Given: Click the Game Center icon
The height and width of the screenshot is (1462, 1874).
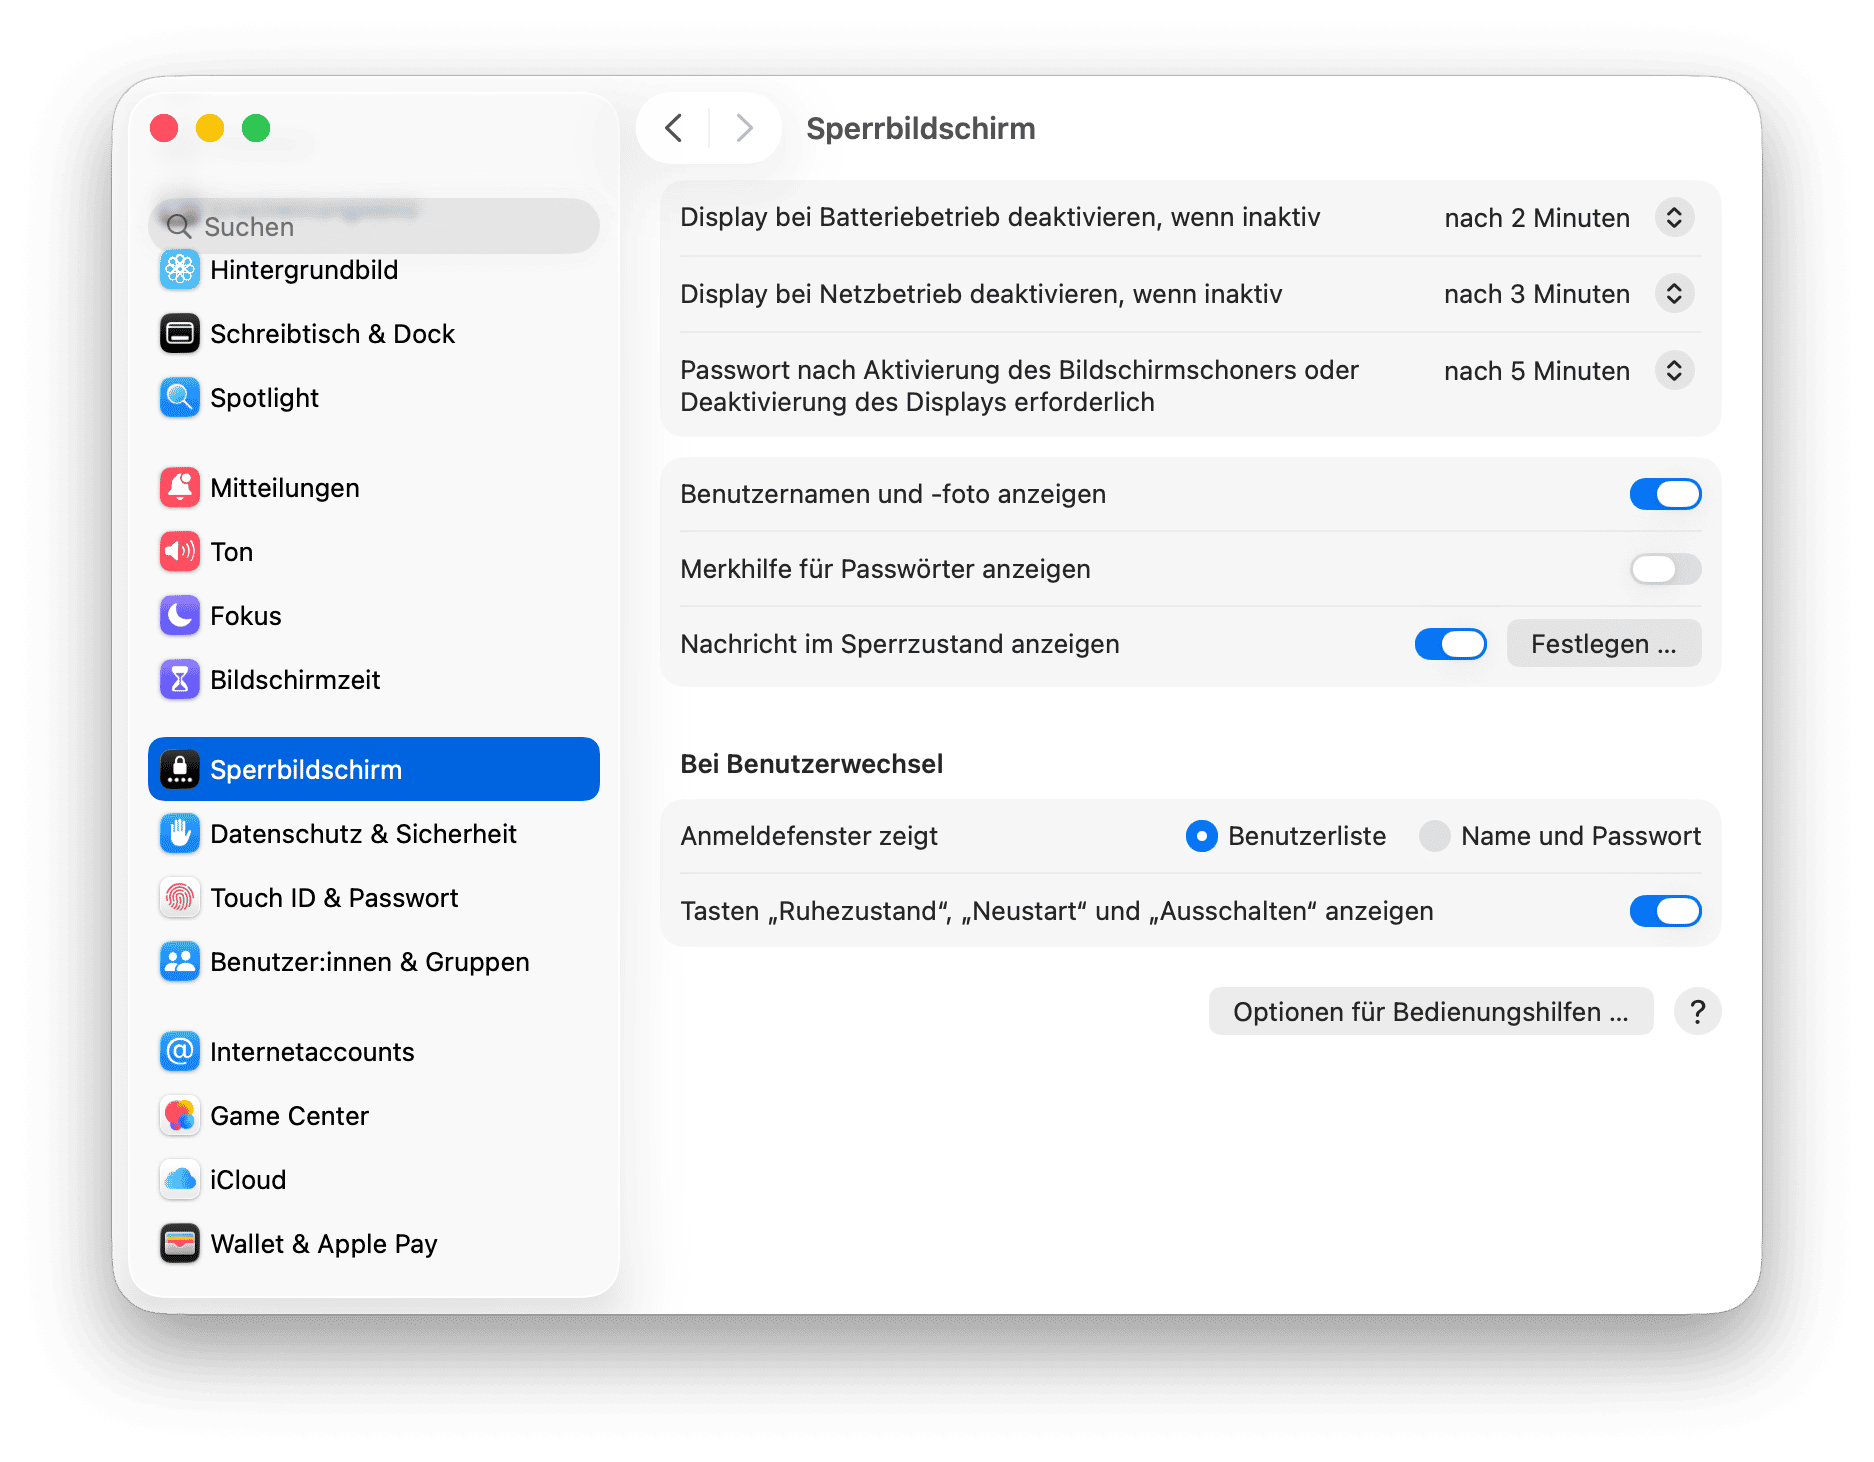Looking at the screenshot, I should (x=180, y=1116).
